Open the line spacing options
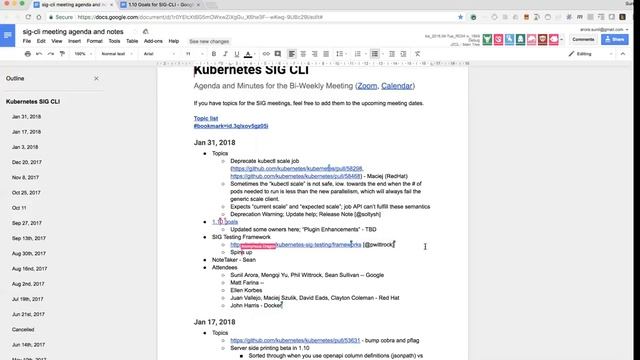Image resolution: width=640 pixels, height=360 pixels. click(x=340, y=54)
